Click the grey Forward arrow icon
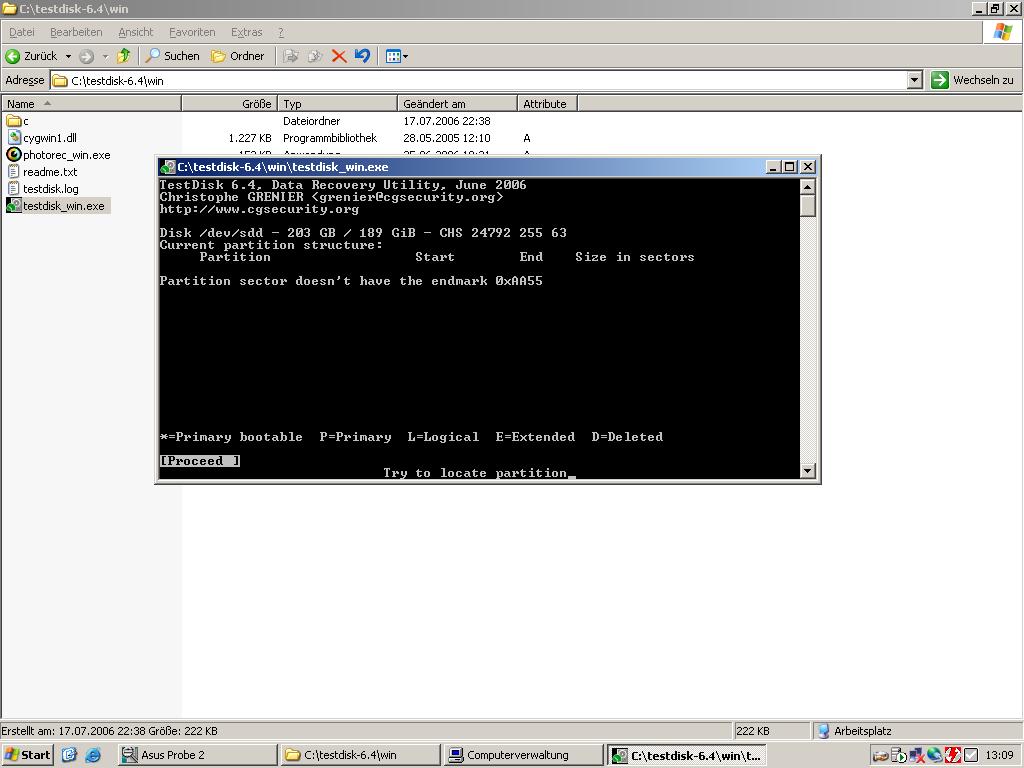This screenshot has height=768, width=1024. pyautogui.click(x=87, y=57)
